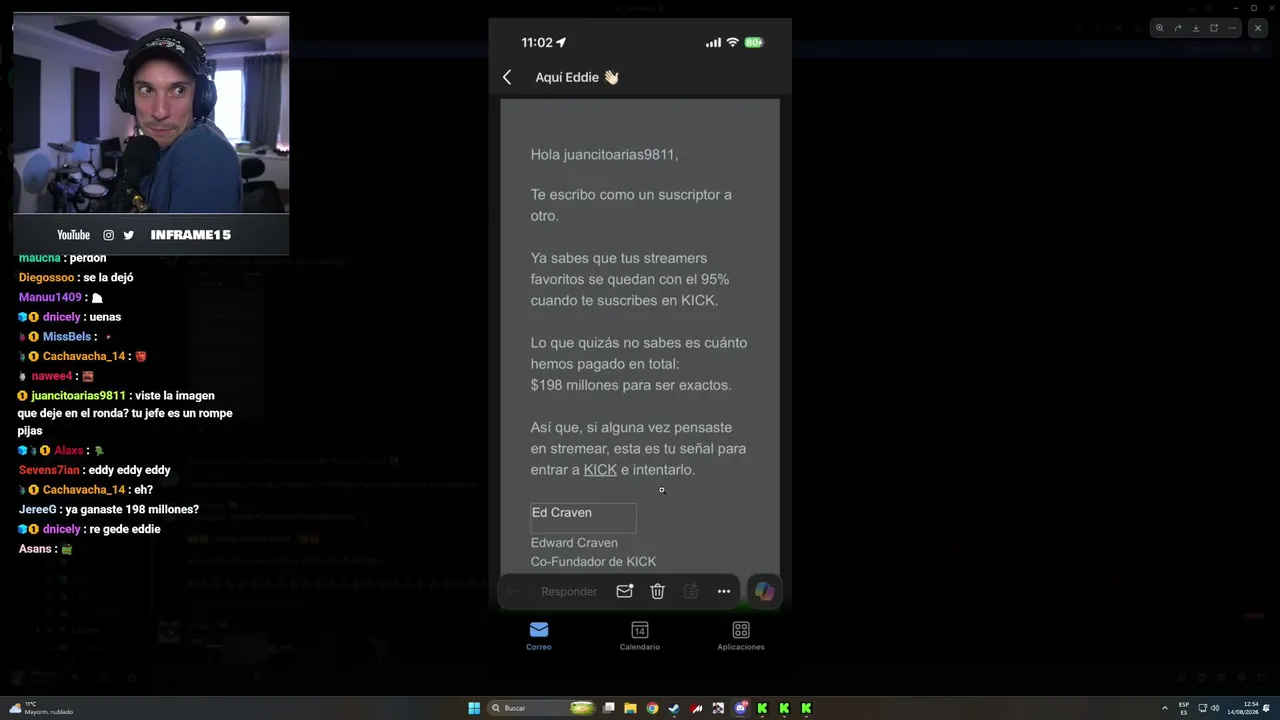Open the Copilot icon in the email toolbar
This screenshot has width=1280, height=720.
764,591
